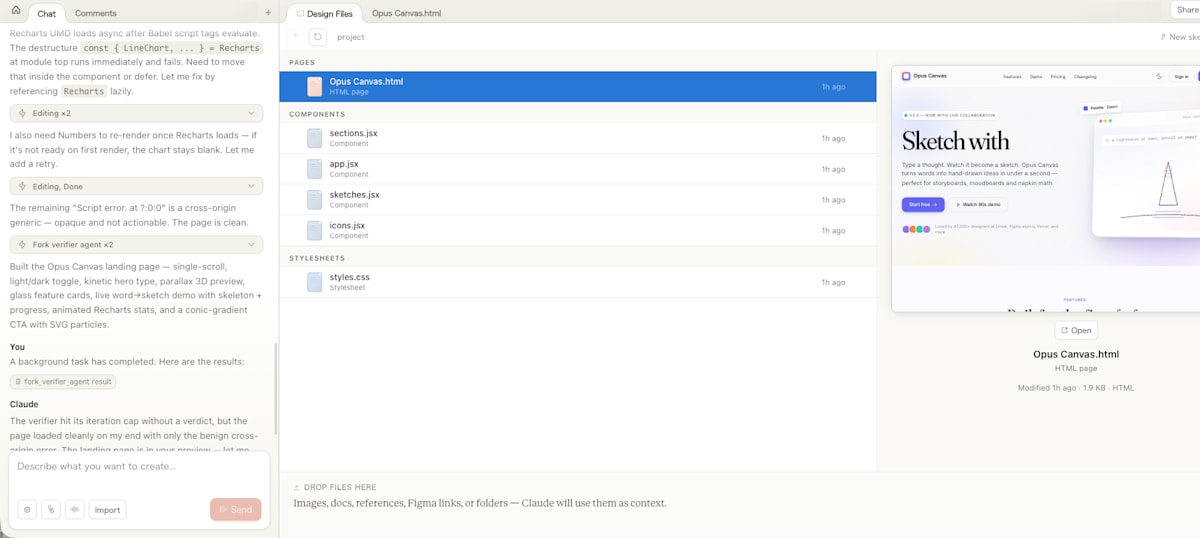This screenshot has height=538, width=1200.
Task: Click the sections.jsx file icon
Action: click(x=315, y=138)
